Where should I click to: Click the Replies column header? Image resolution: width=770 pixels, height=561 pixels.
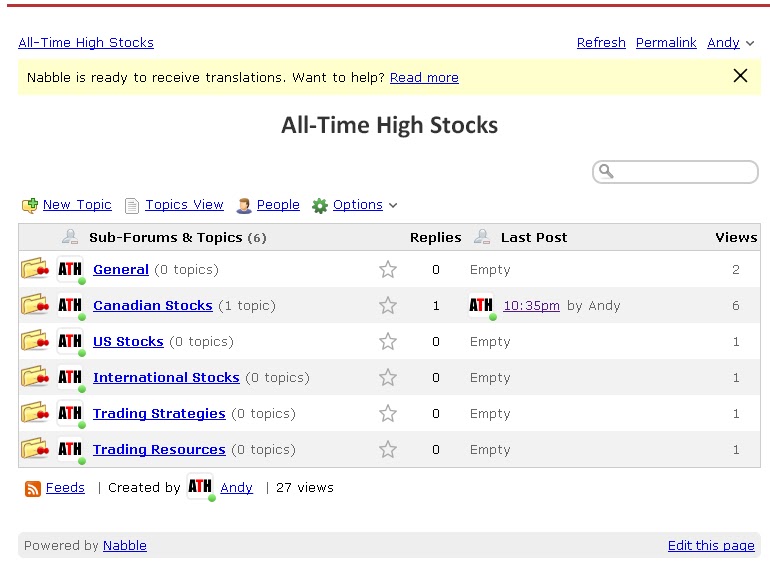[436, 237]
